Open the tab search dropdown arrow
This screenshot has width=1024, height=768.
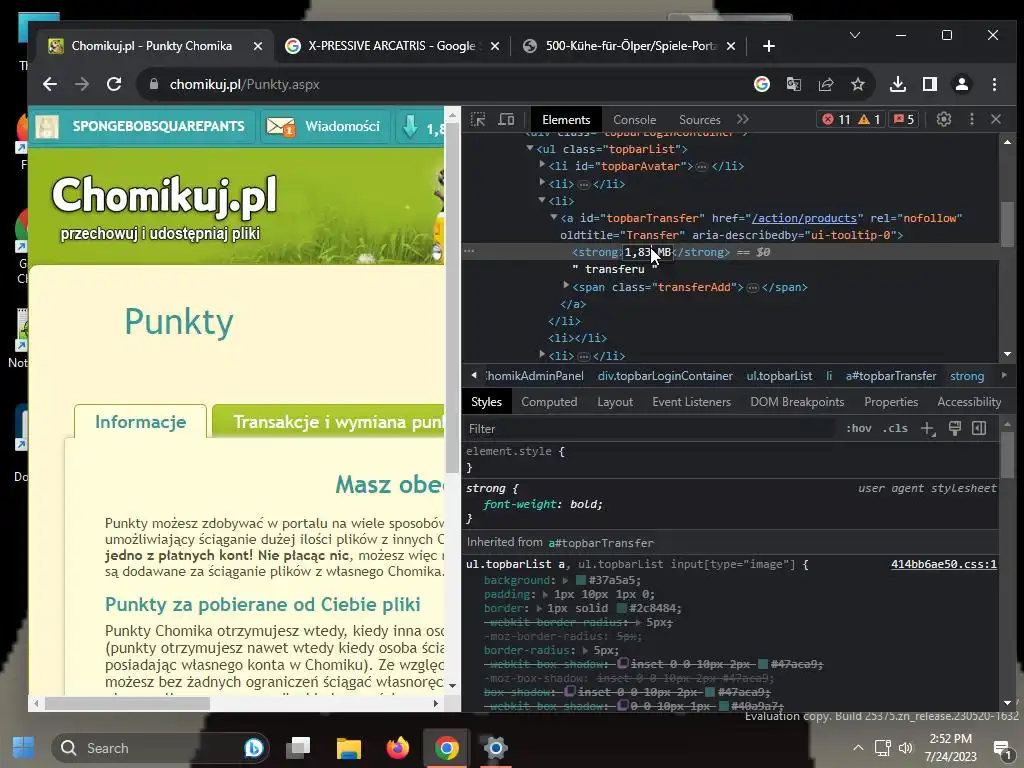(855, 35)
